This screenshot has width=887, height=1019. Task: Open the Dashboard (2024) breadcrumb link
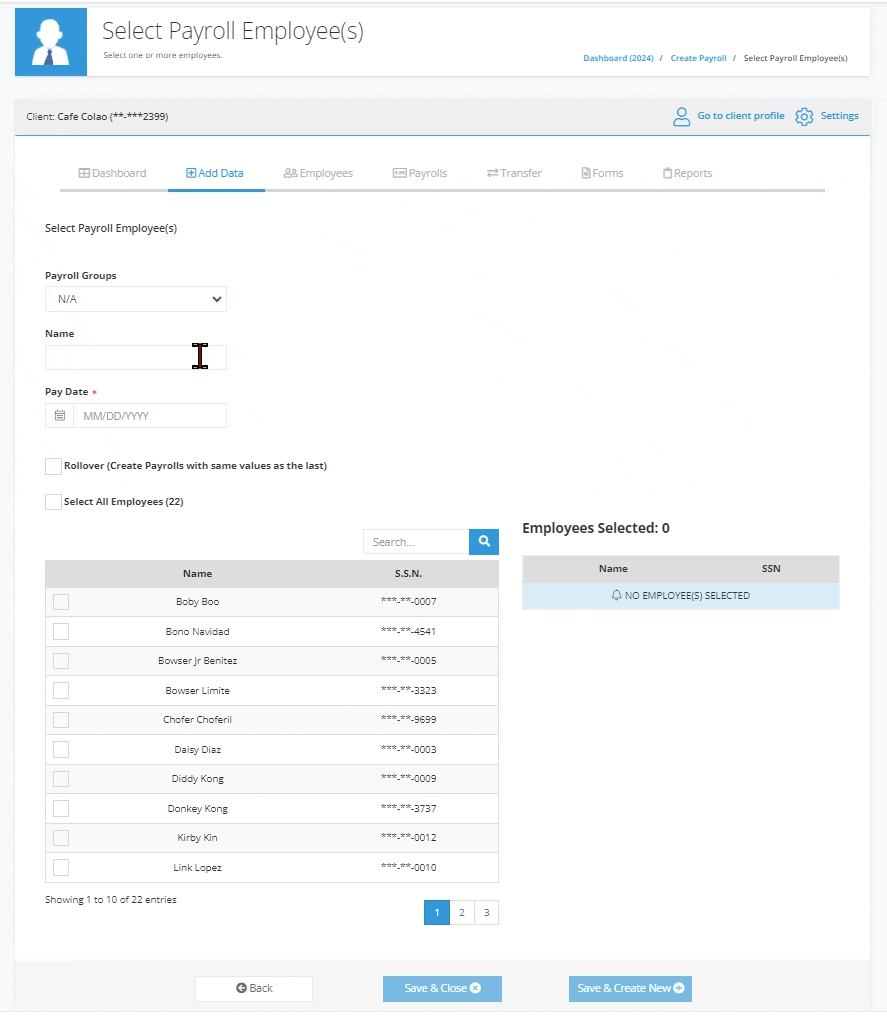pos(618,58)
